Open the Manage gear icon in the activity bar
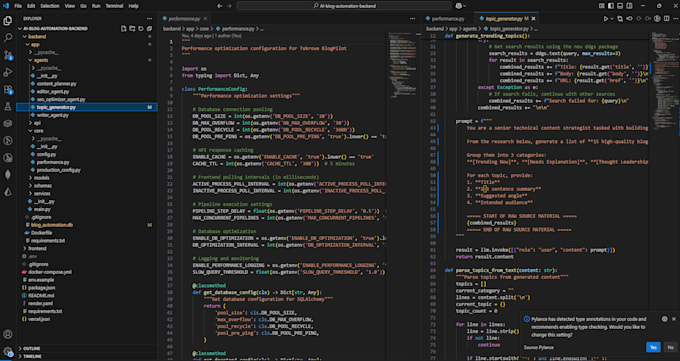The height and width of the screenshot is (361, 680). click(x=7, y=351)
